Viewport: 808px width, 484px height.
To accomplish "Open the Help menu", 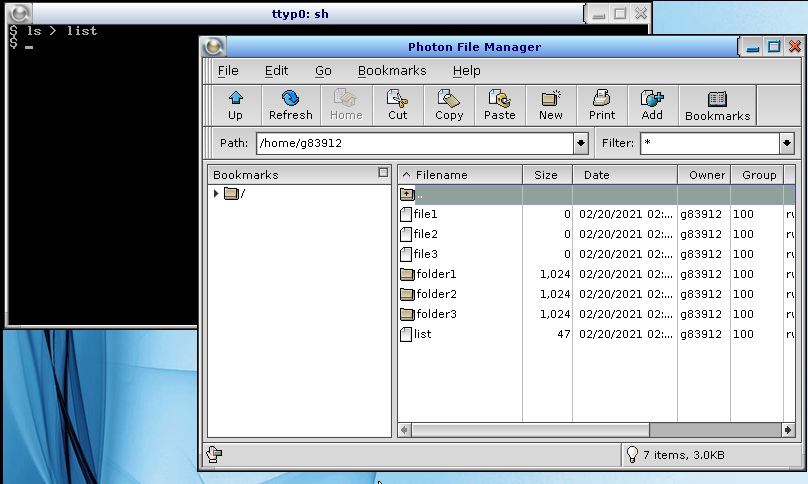I will 466,71.
